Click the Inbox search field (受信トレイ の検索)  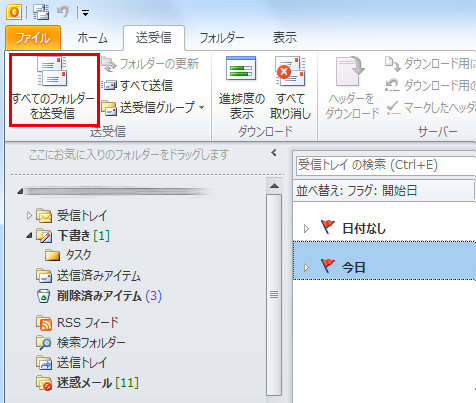click(386, 165)
